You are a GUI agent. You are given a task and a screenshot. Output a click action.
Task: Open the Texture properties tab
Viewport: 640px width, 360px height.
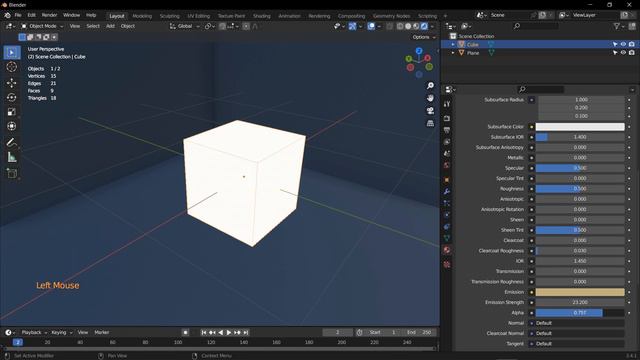click(447, 264)
